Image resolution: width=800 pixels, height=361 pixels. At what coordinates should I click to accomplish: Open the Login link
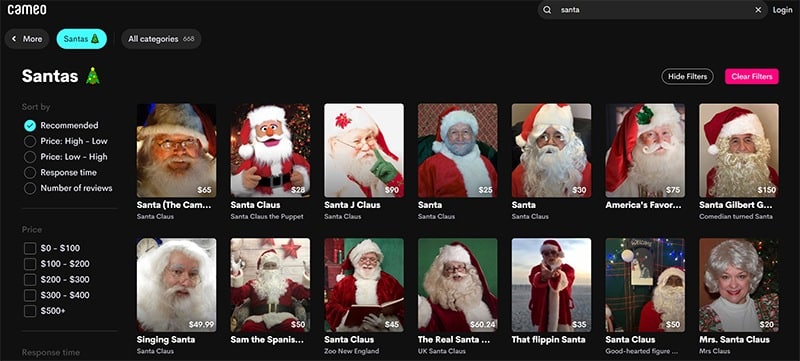pyautogui.click(x=782, y=10)
